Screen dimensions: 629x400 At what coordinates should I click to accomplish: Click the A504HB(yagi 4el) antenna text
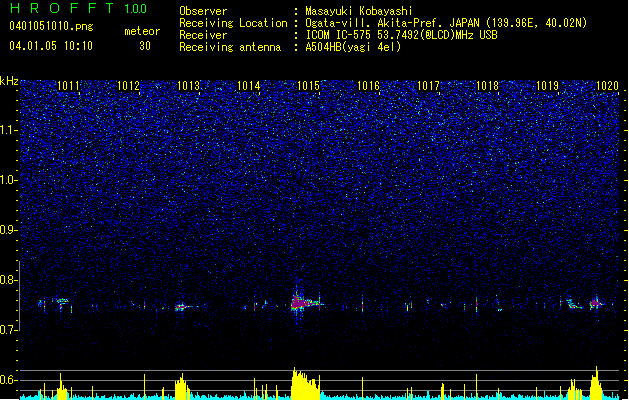353,47
